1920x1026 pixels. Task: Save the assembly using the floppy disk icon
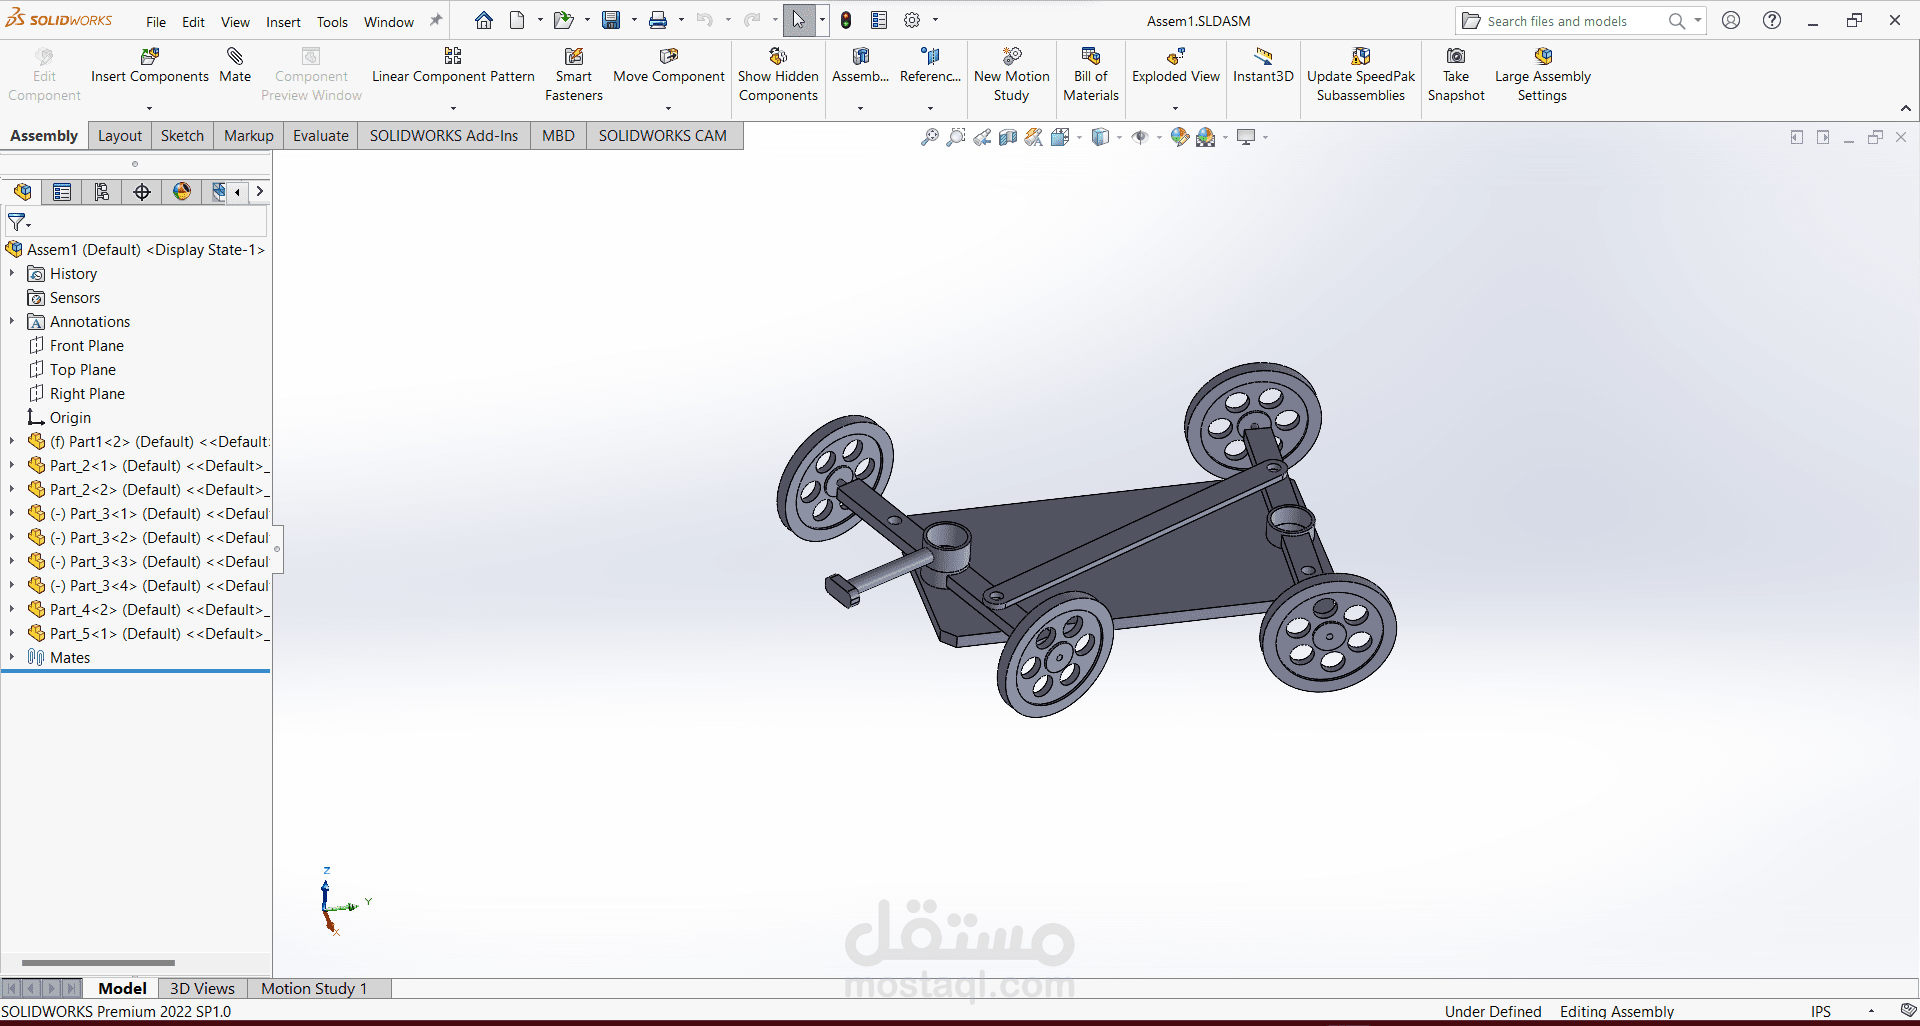(x=611, y=20)
